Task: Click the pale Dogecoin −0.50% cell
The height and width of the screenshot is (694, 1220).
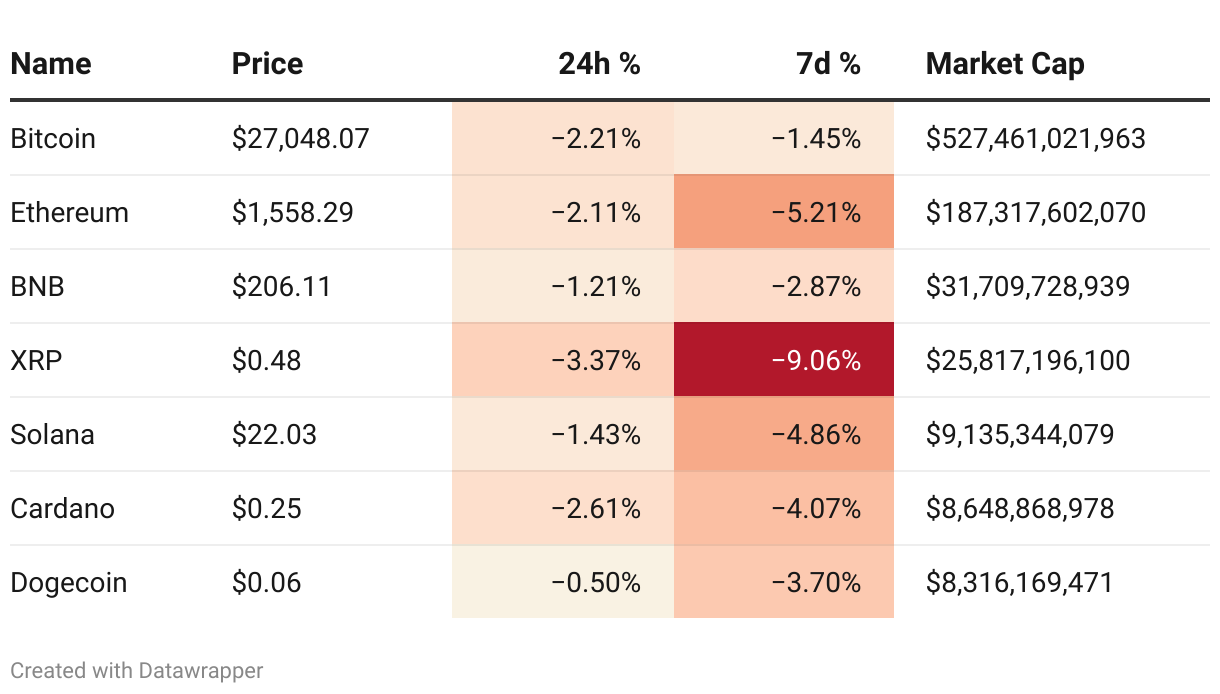Action: point(563,582)
